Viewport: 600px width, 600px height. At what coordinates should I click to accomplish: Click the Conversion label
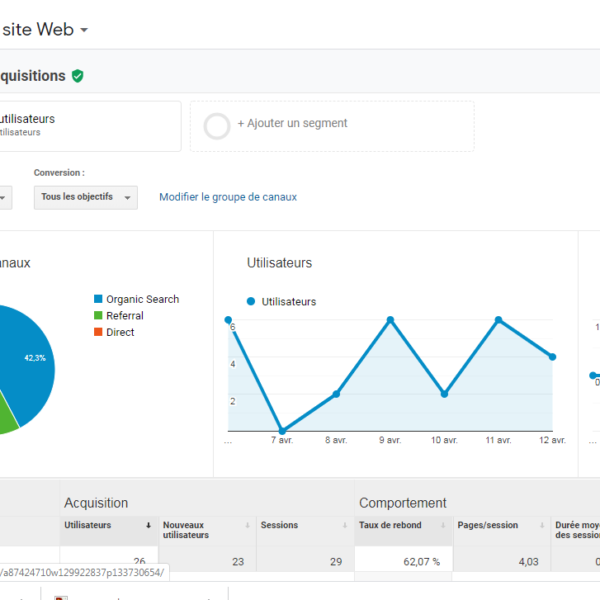[59, 173]
